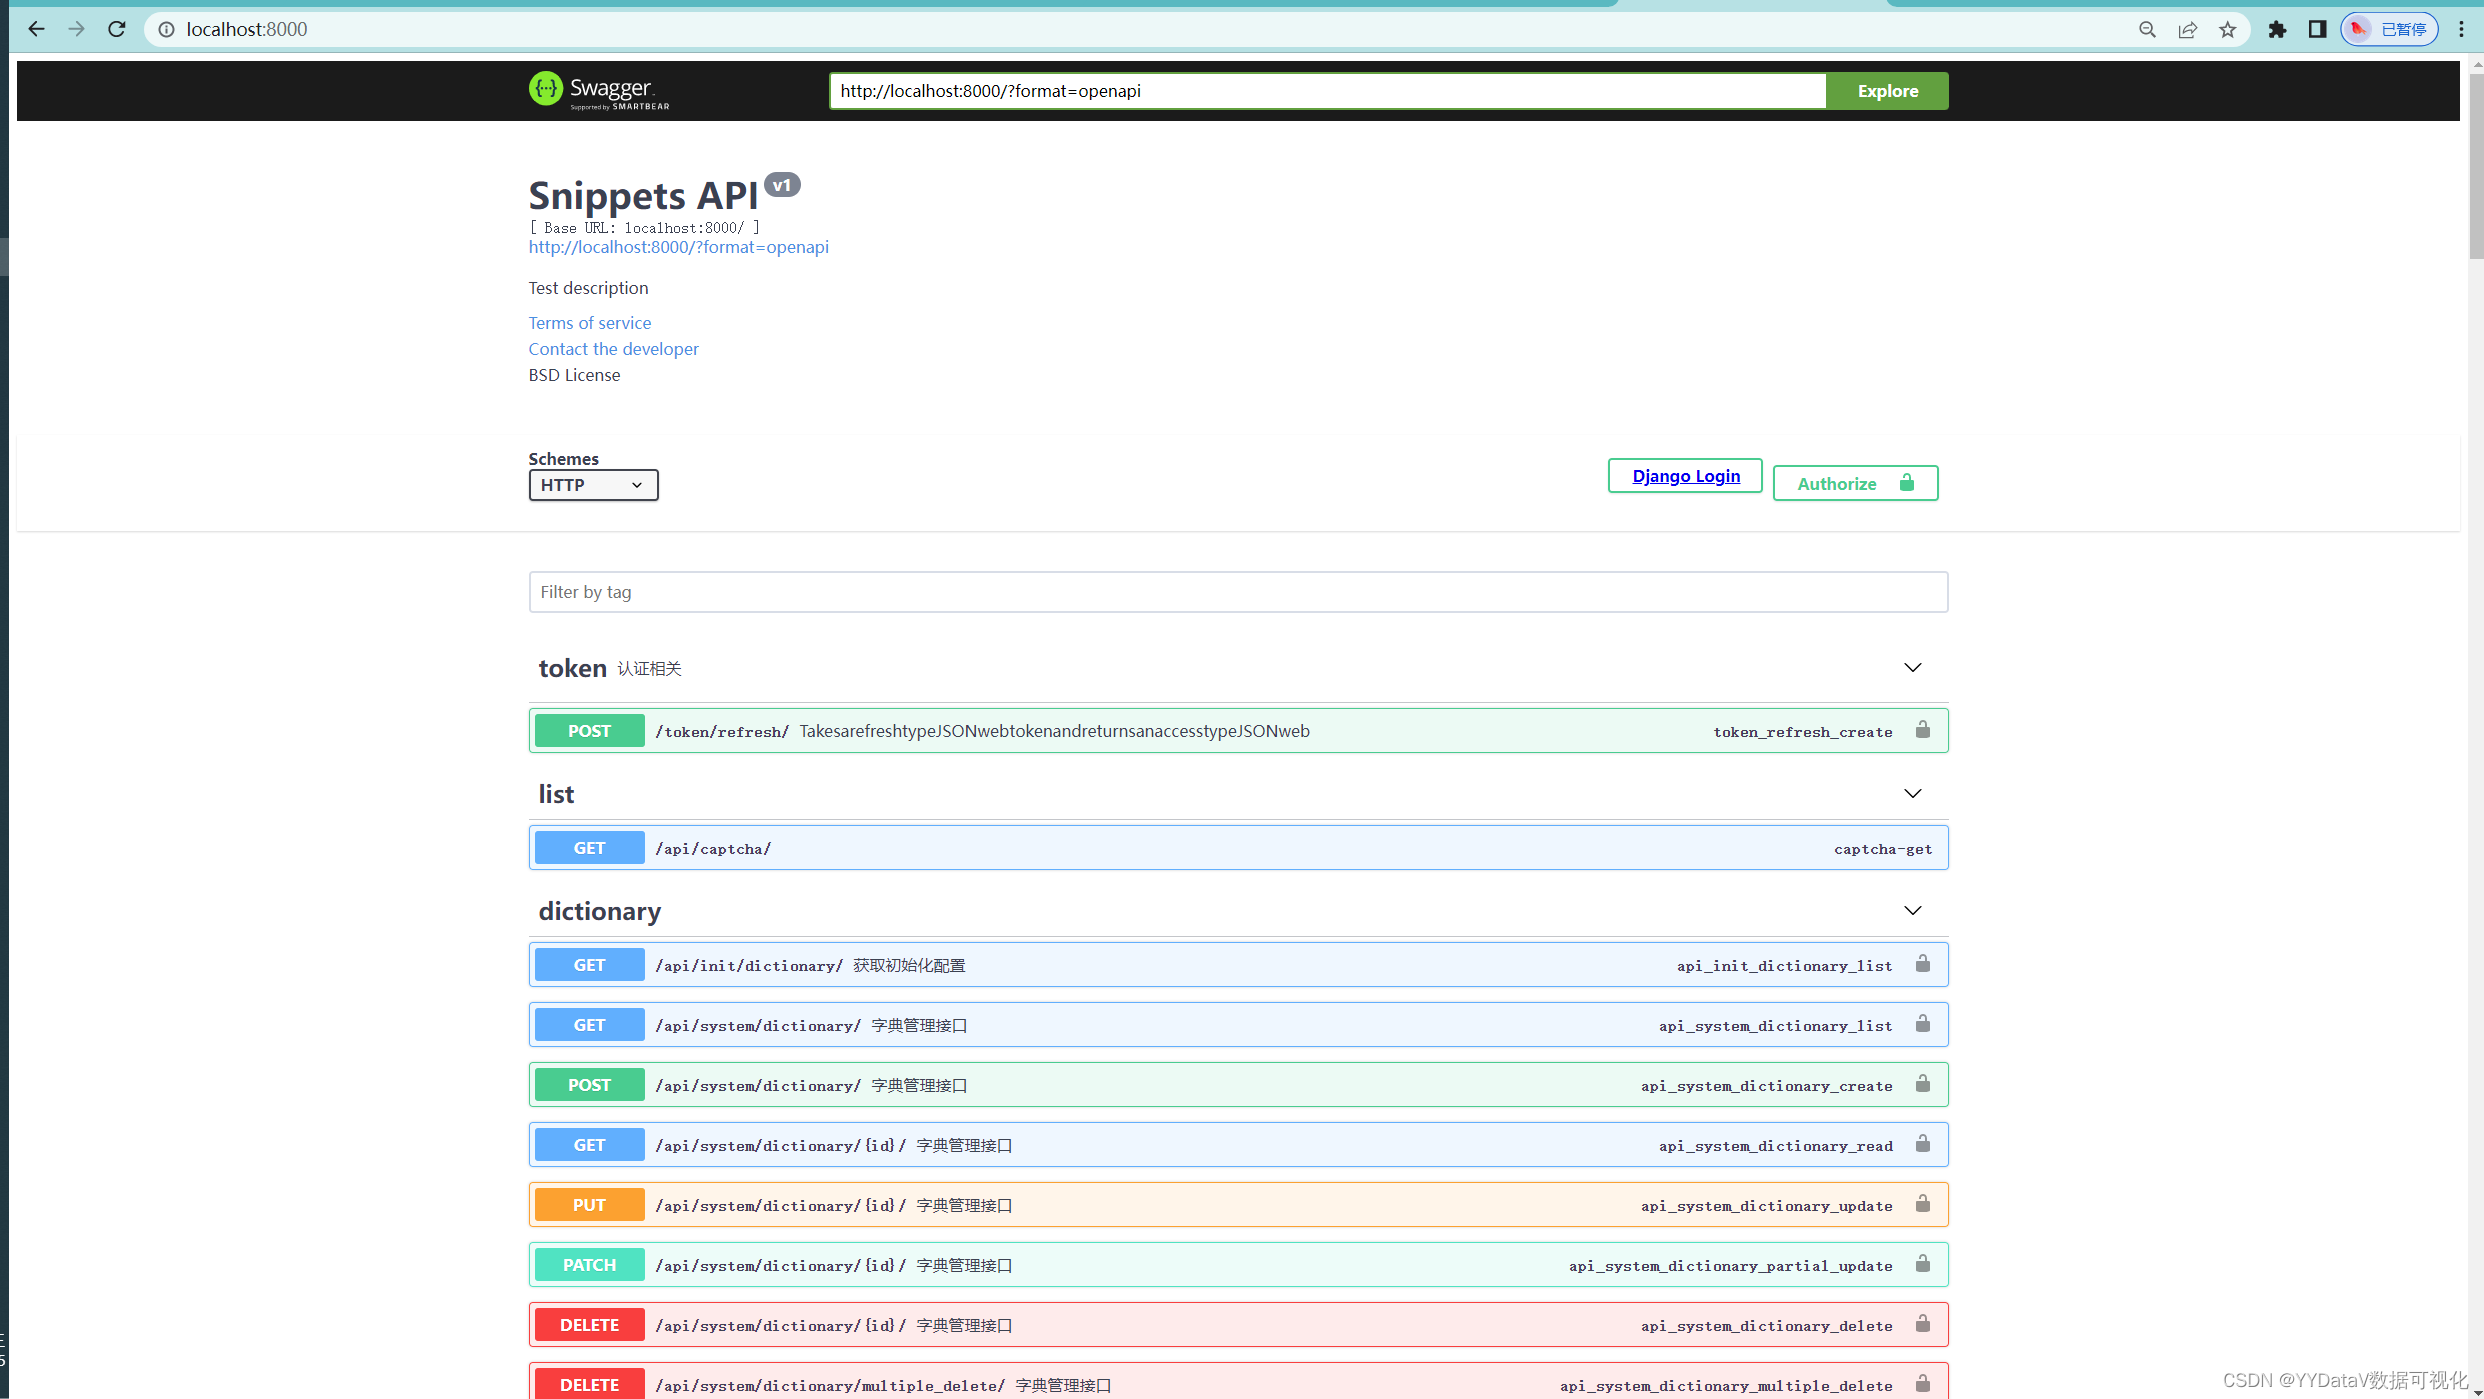Image resolution: width=2484 pixels, height=1399 pixels.
Task: Click the green Authorize button
Action: pyautogui.click(x=1855, y=483)
